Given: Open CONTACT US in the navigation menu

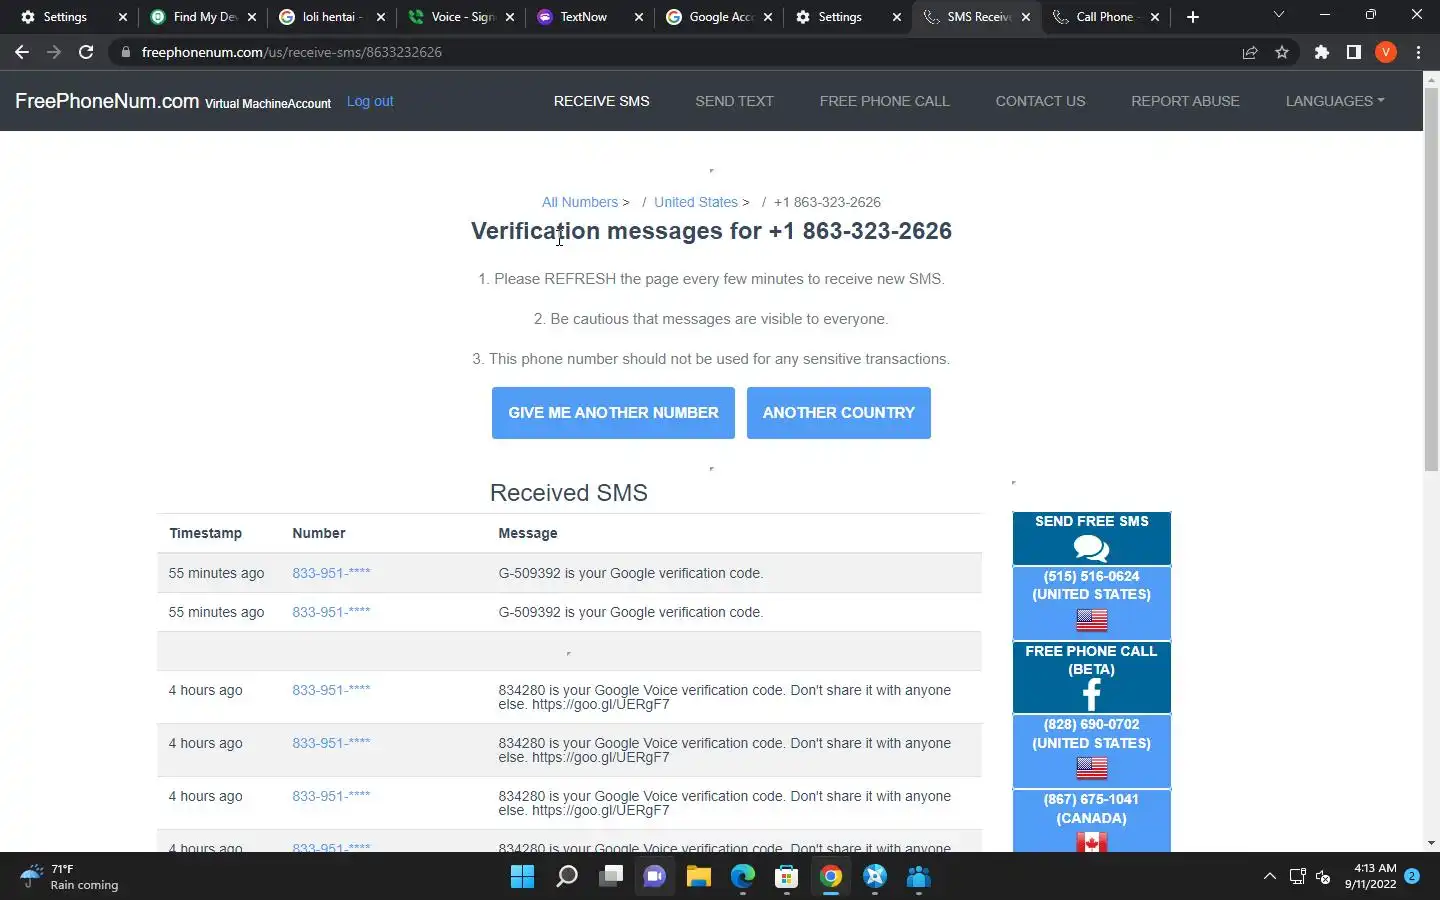Looking at the screenshot, I should click(1040, 101).
